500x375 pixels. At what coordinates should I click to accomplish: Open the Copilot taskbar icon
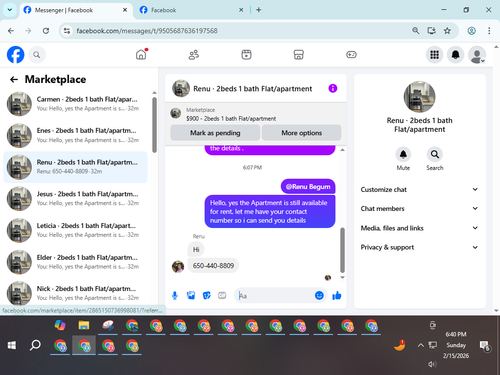(60, 325)
